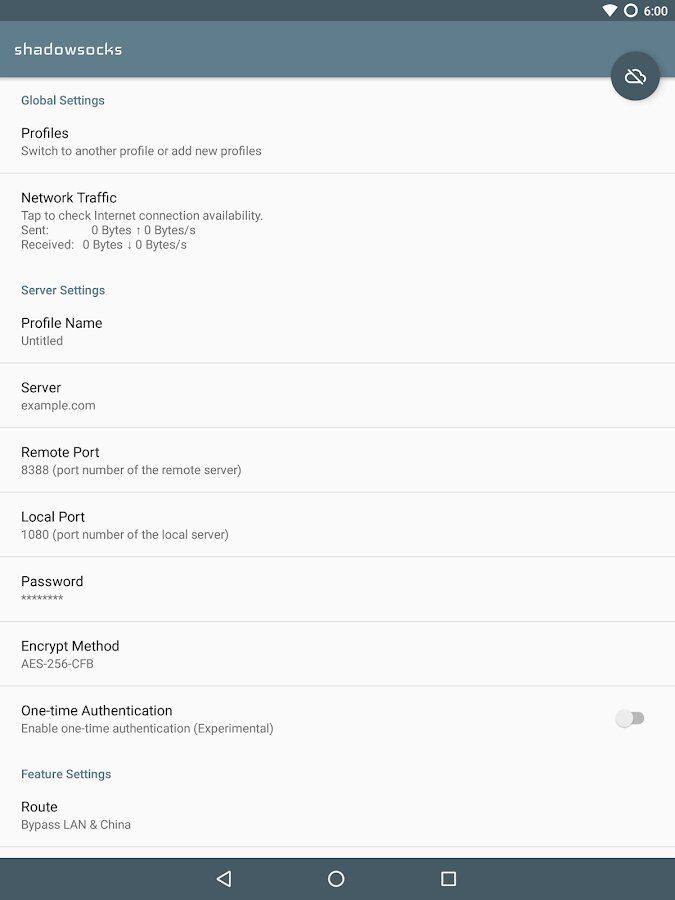Image resolution: width=675 pixels, height=900 pixels.
Task: Tap the cloud-off connect floating button
Action: 635,76
